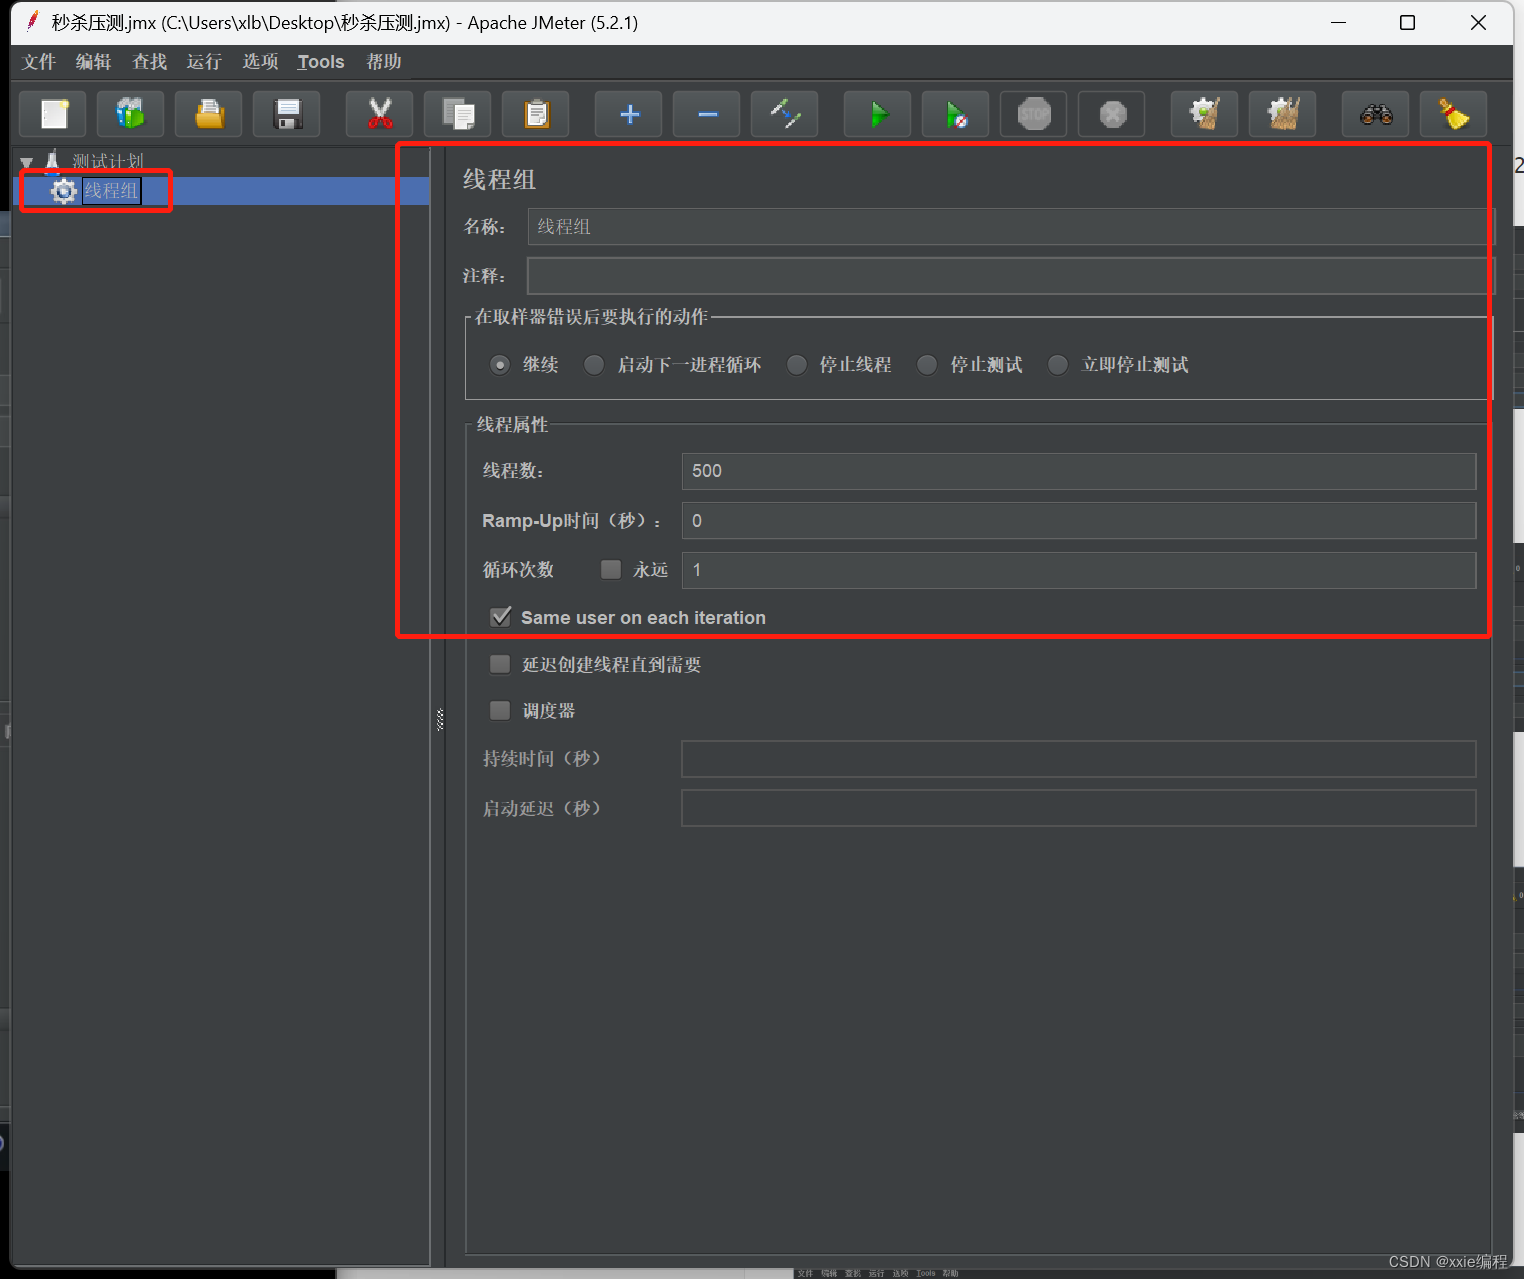The width and height of the screenshot is (1524, 1279).
Task: Click the Open file folder icon
Action: (x=209, y=114)
